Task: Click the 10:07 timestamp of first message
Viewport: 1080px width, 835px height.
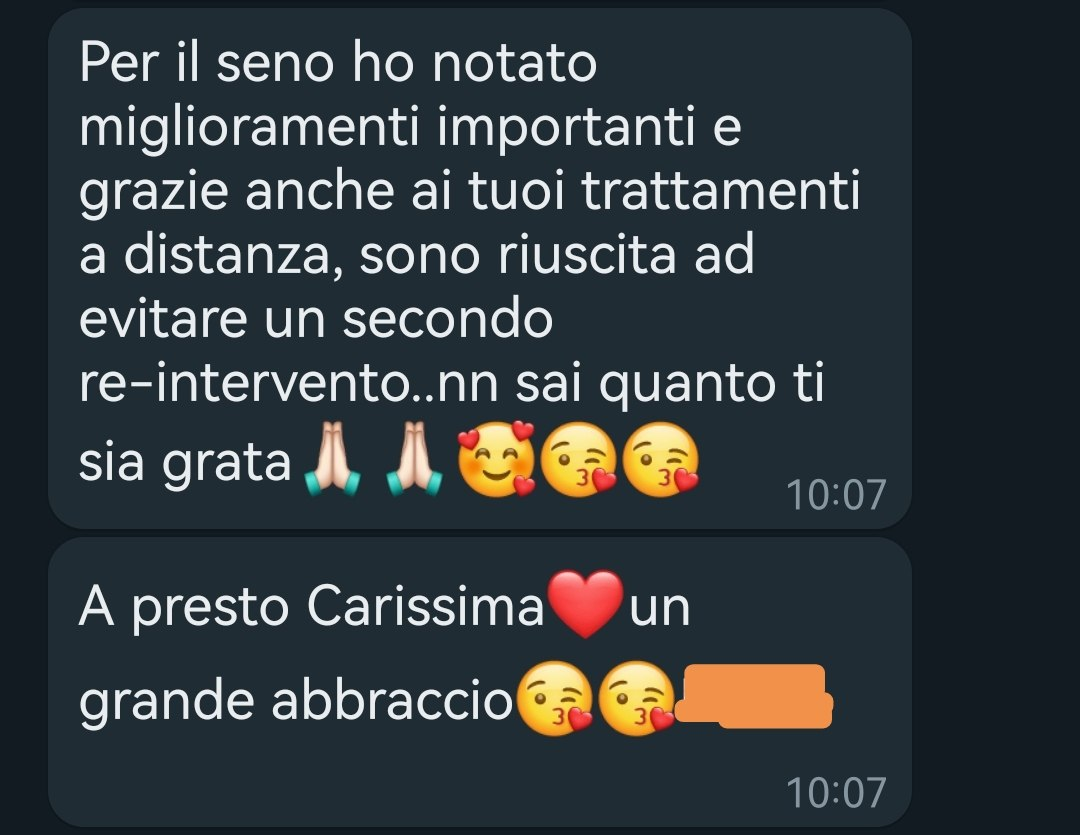Action: pyautogui.click(x=835, y=495)
